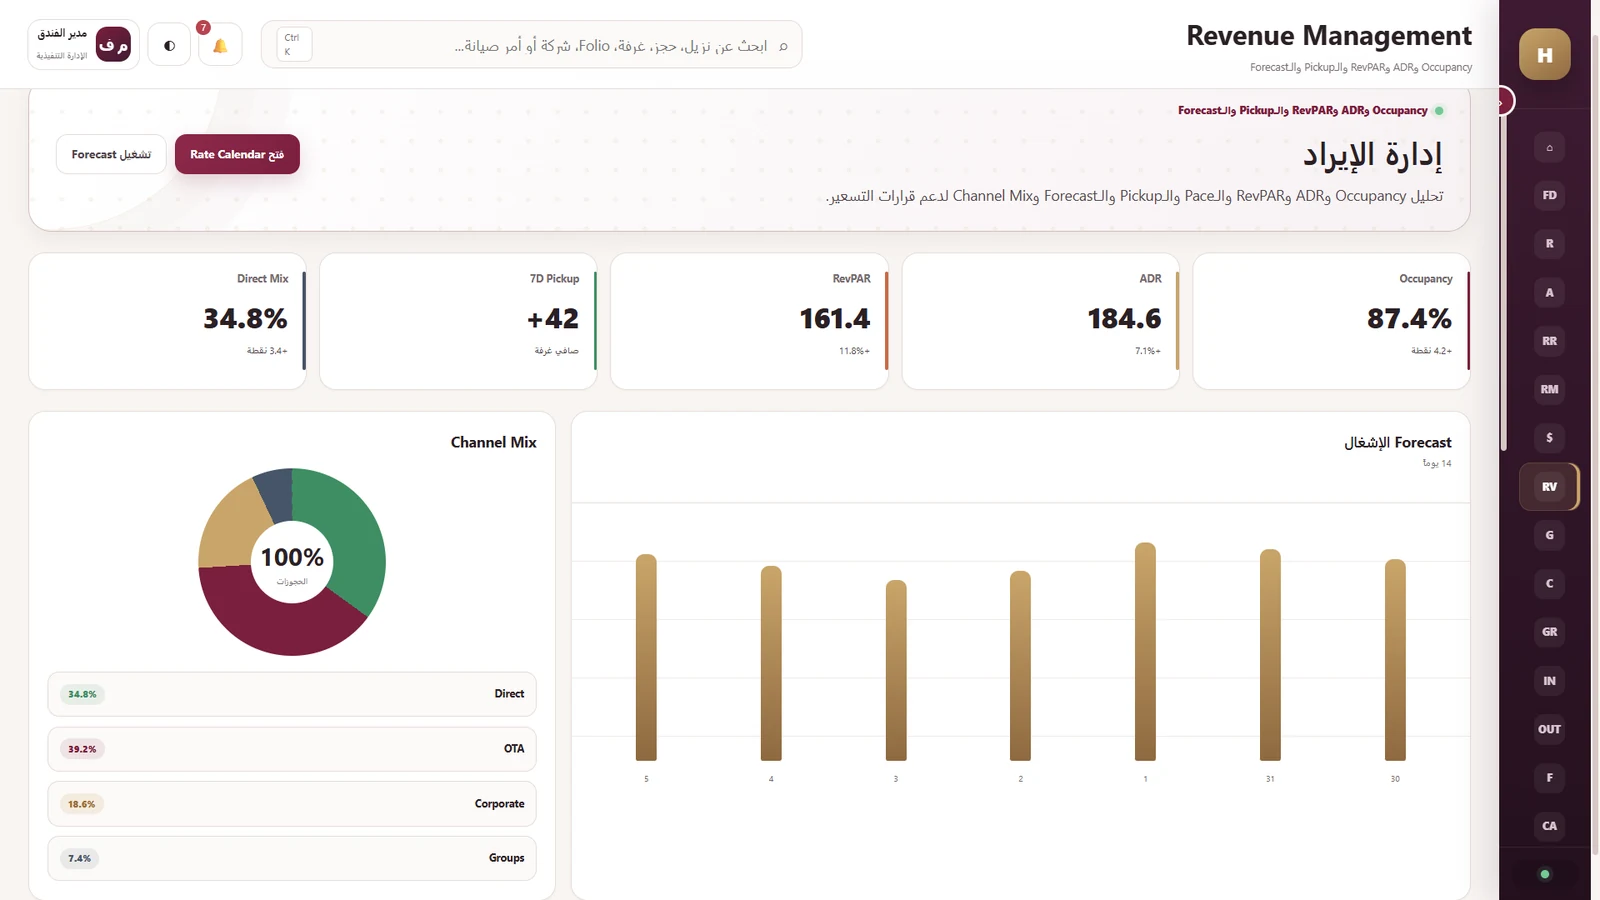
Task: Click the ADR 184.6 card
Action: click(x=1040, y=321)
